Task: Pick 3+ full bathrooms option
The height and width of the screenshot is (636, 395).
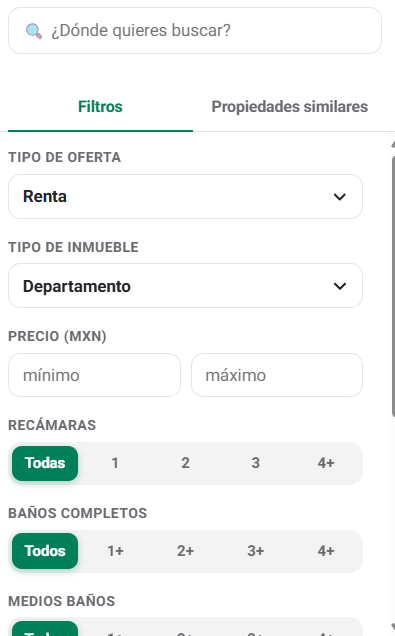Action: [x=255, y=551]
